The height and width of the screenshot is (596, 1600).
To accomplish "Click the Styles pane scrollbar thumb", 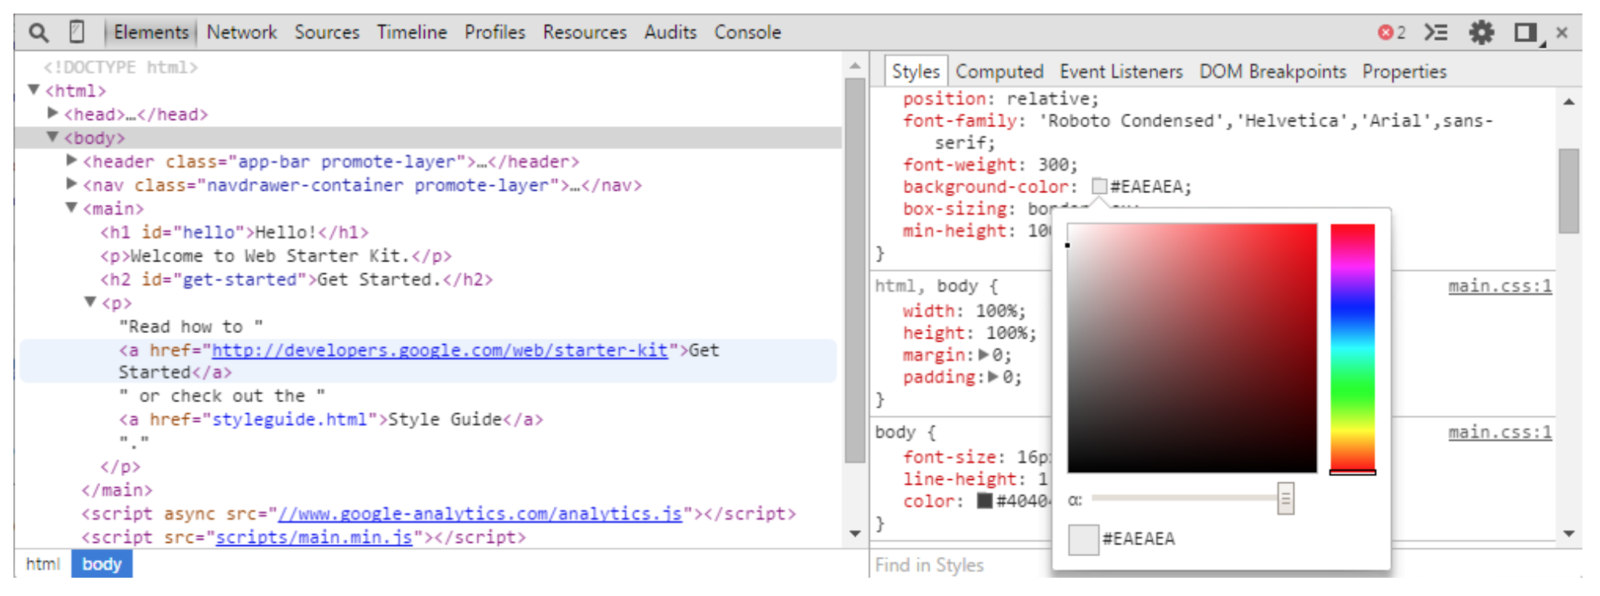I will pyautogui.click(x=1568, y=190).
